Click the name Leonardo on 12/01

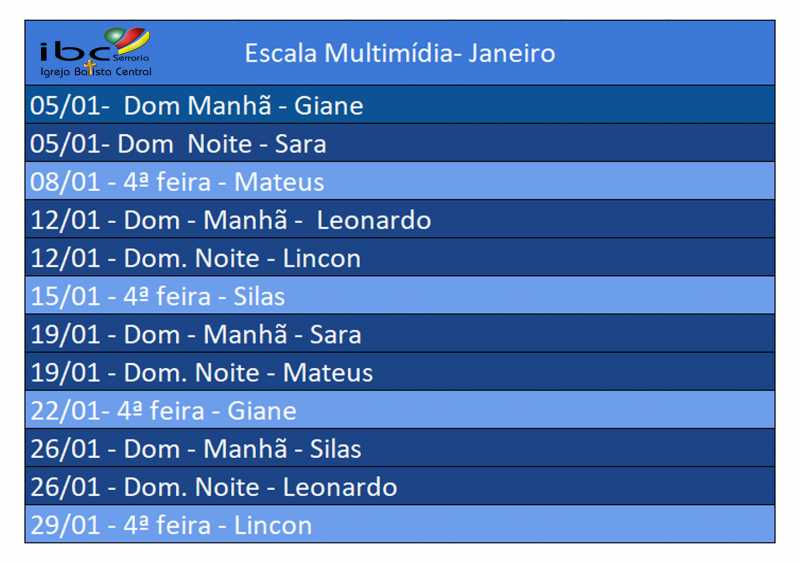click(374, 220)
